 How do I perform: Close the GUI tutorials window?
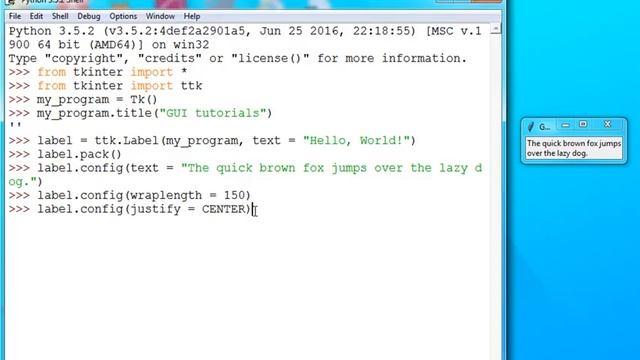coord(607,124)
